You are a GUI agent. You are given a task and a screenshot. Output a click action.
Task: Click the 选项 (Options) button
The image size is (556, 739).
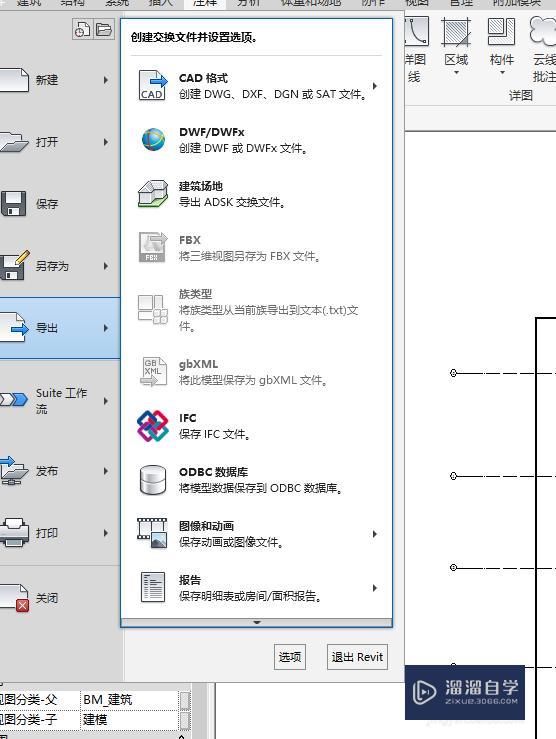click(290, 657)
